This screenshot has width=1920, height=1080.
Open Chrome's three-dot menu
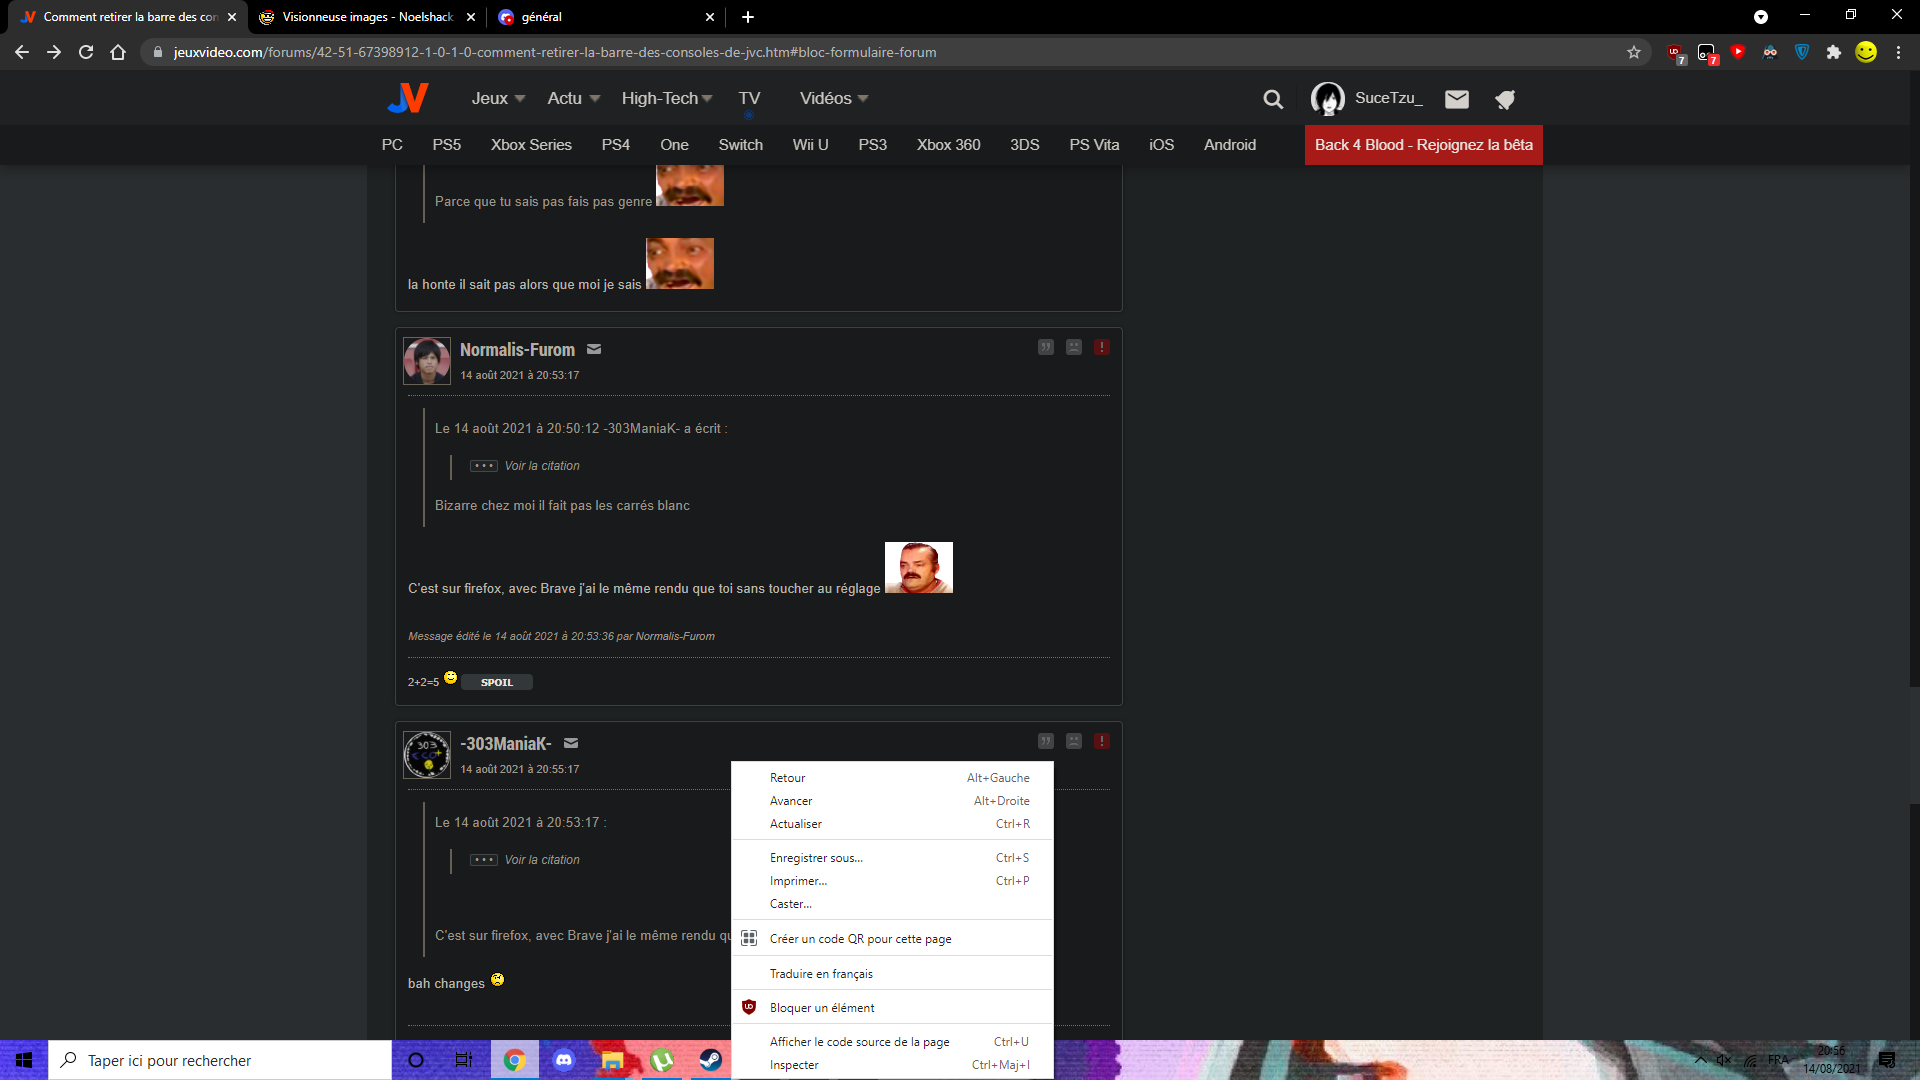coord(1898,52)
